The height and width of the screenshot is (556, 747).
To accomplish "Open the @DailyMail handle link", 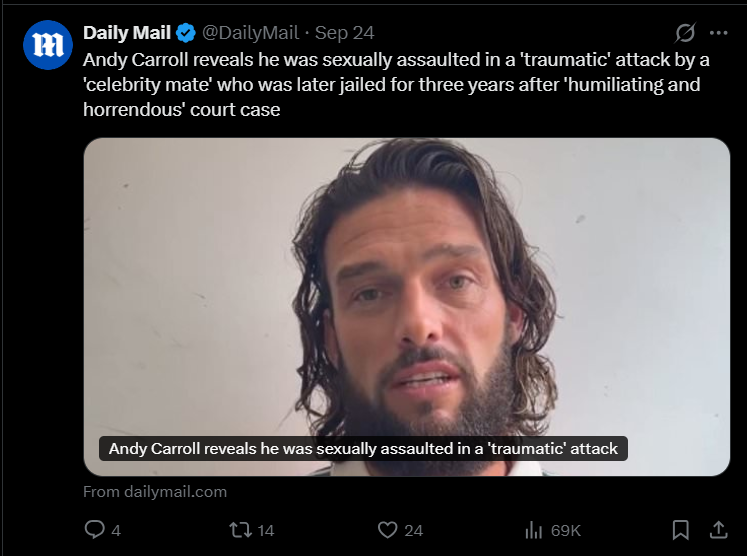I will [251, 33].
